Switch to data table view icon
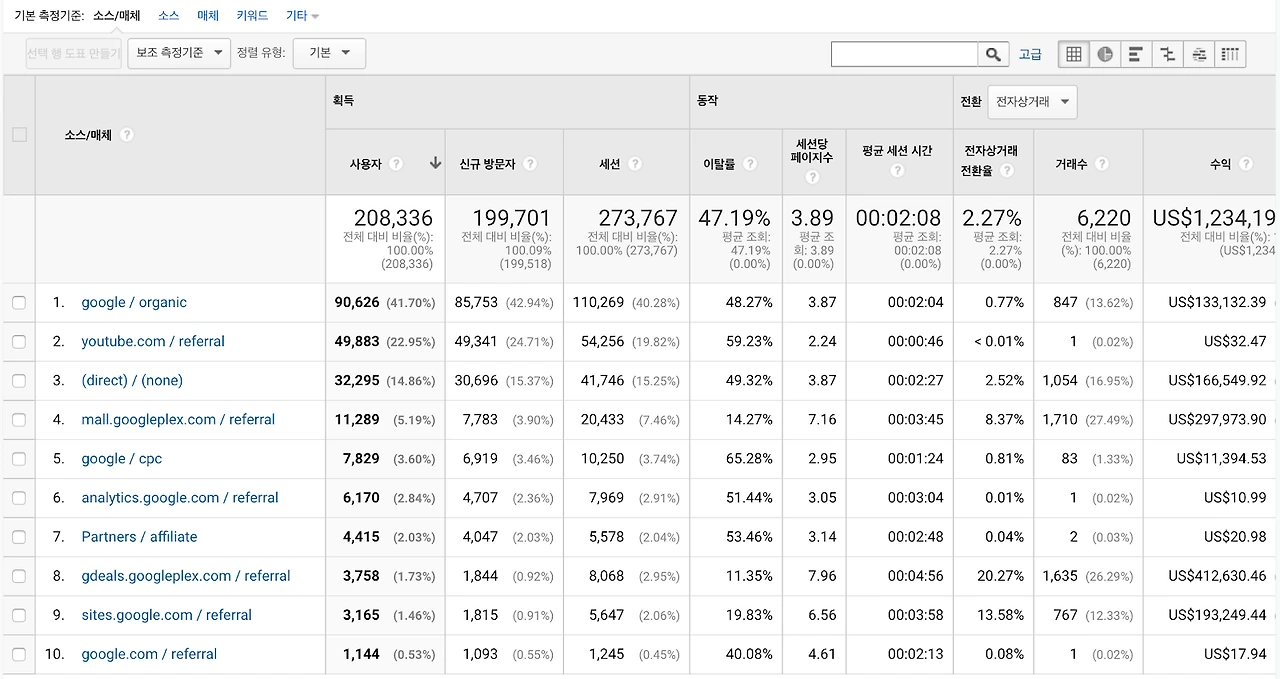The image size is (1280, 679). pos(1074,54)
